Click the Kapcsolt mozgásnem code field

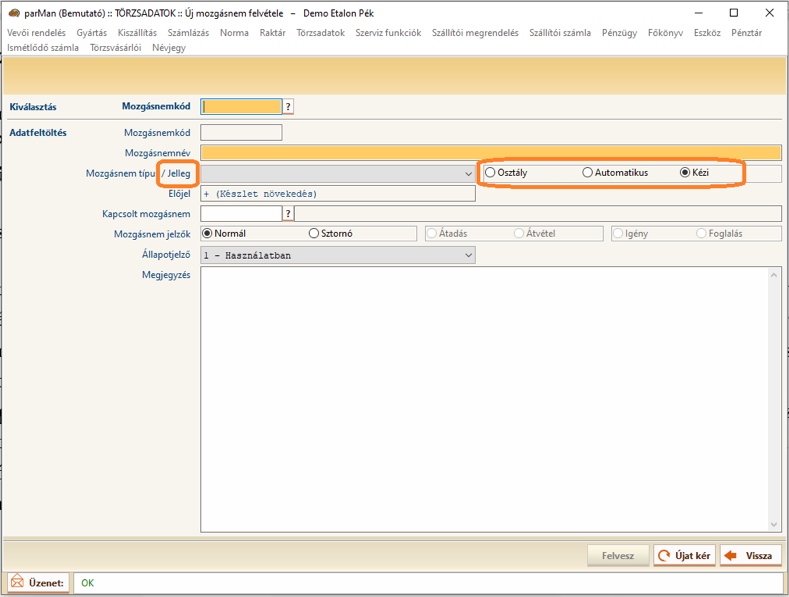click(241, 213)
